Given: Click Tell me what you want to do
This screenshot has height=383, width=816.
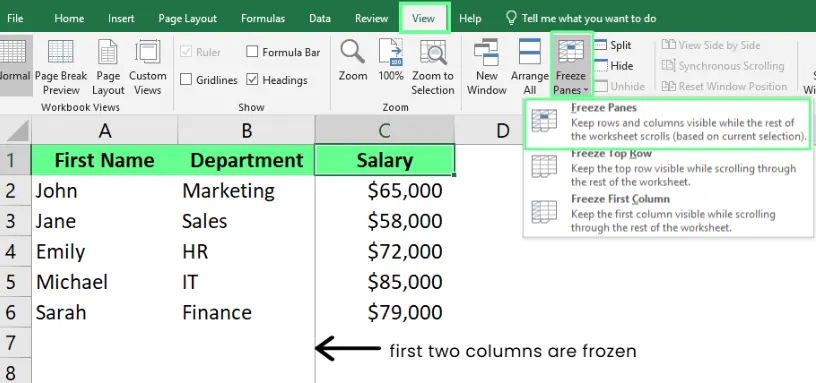Looking at the screenshot, I should pos(589,18).
